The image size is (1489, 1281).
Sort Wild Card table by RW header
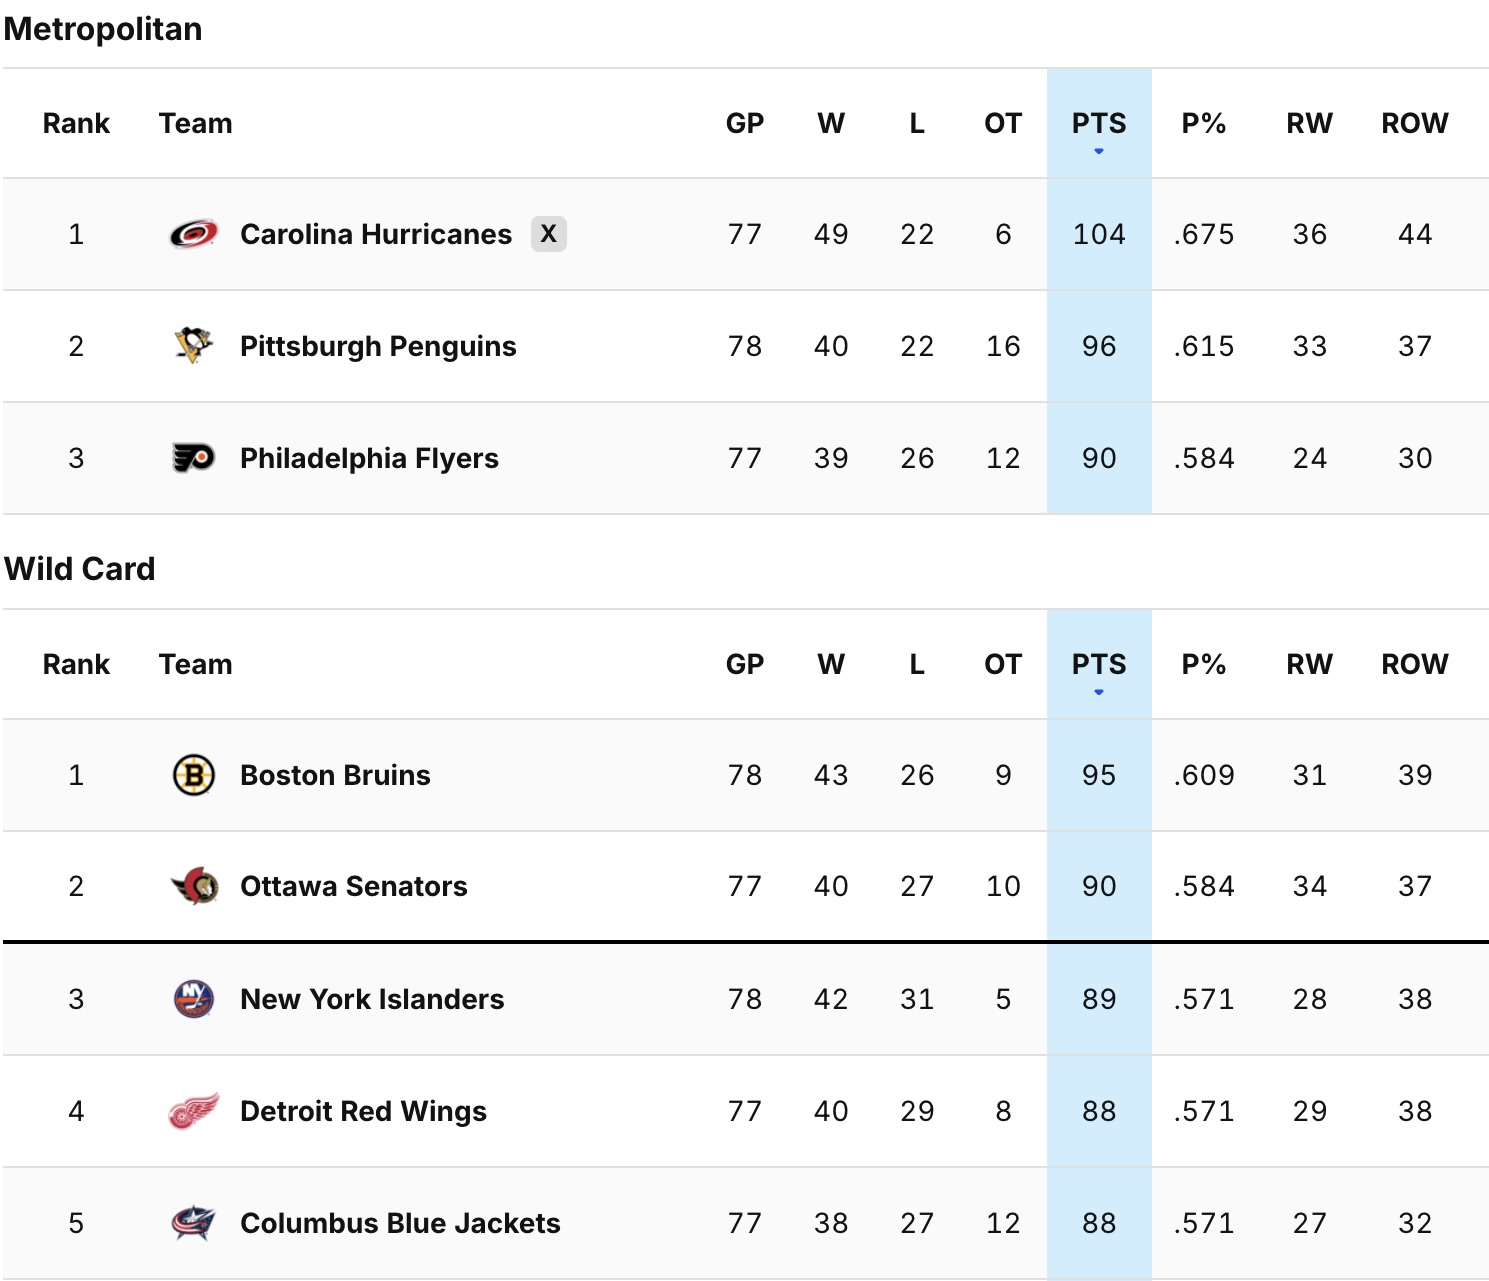[1309, 665]
